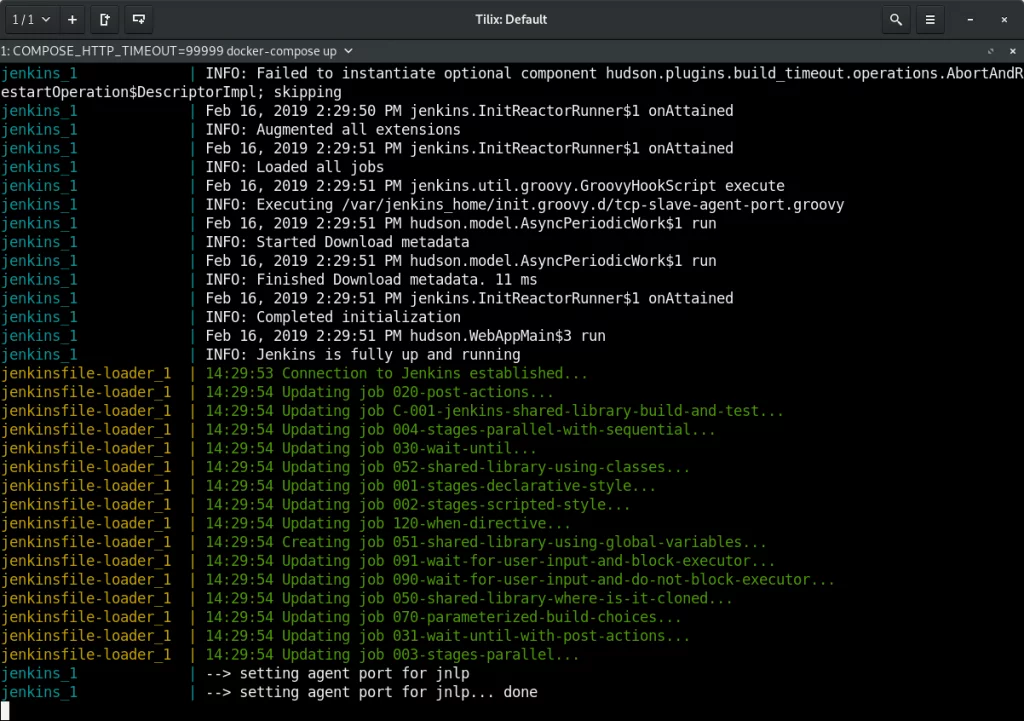The height and width of the screenshot is (721, 1024).
Task: Click line 'INFO: Augmented all extensions'
Action: (x=333, y=130)
